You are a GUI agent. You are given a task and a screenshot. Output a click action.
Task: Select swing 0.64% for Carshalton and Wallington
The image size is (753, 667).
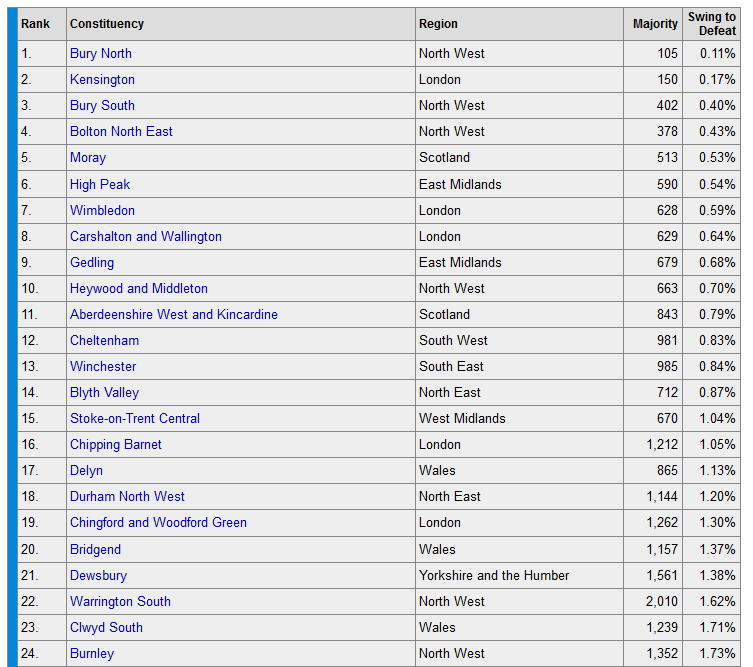pyautogui.click(x=717, y=236)
